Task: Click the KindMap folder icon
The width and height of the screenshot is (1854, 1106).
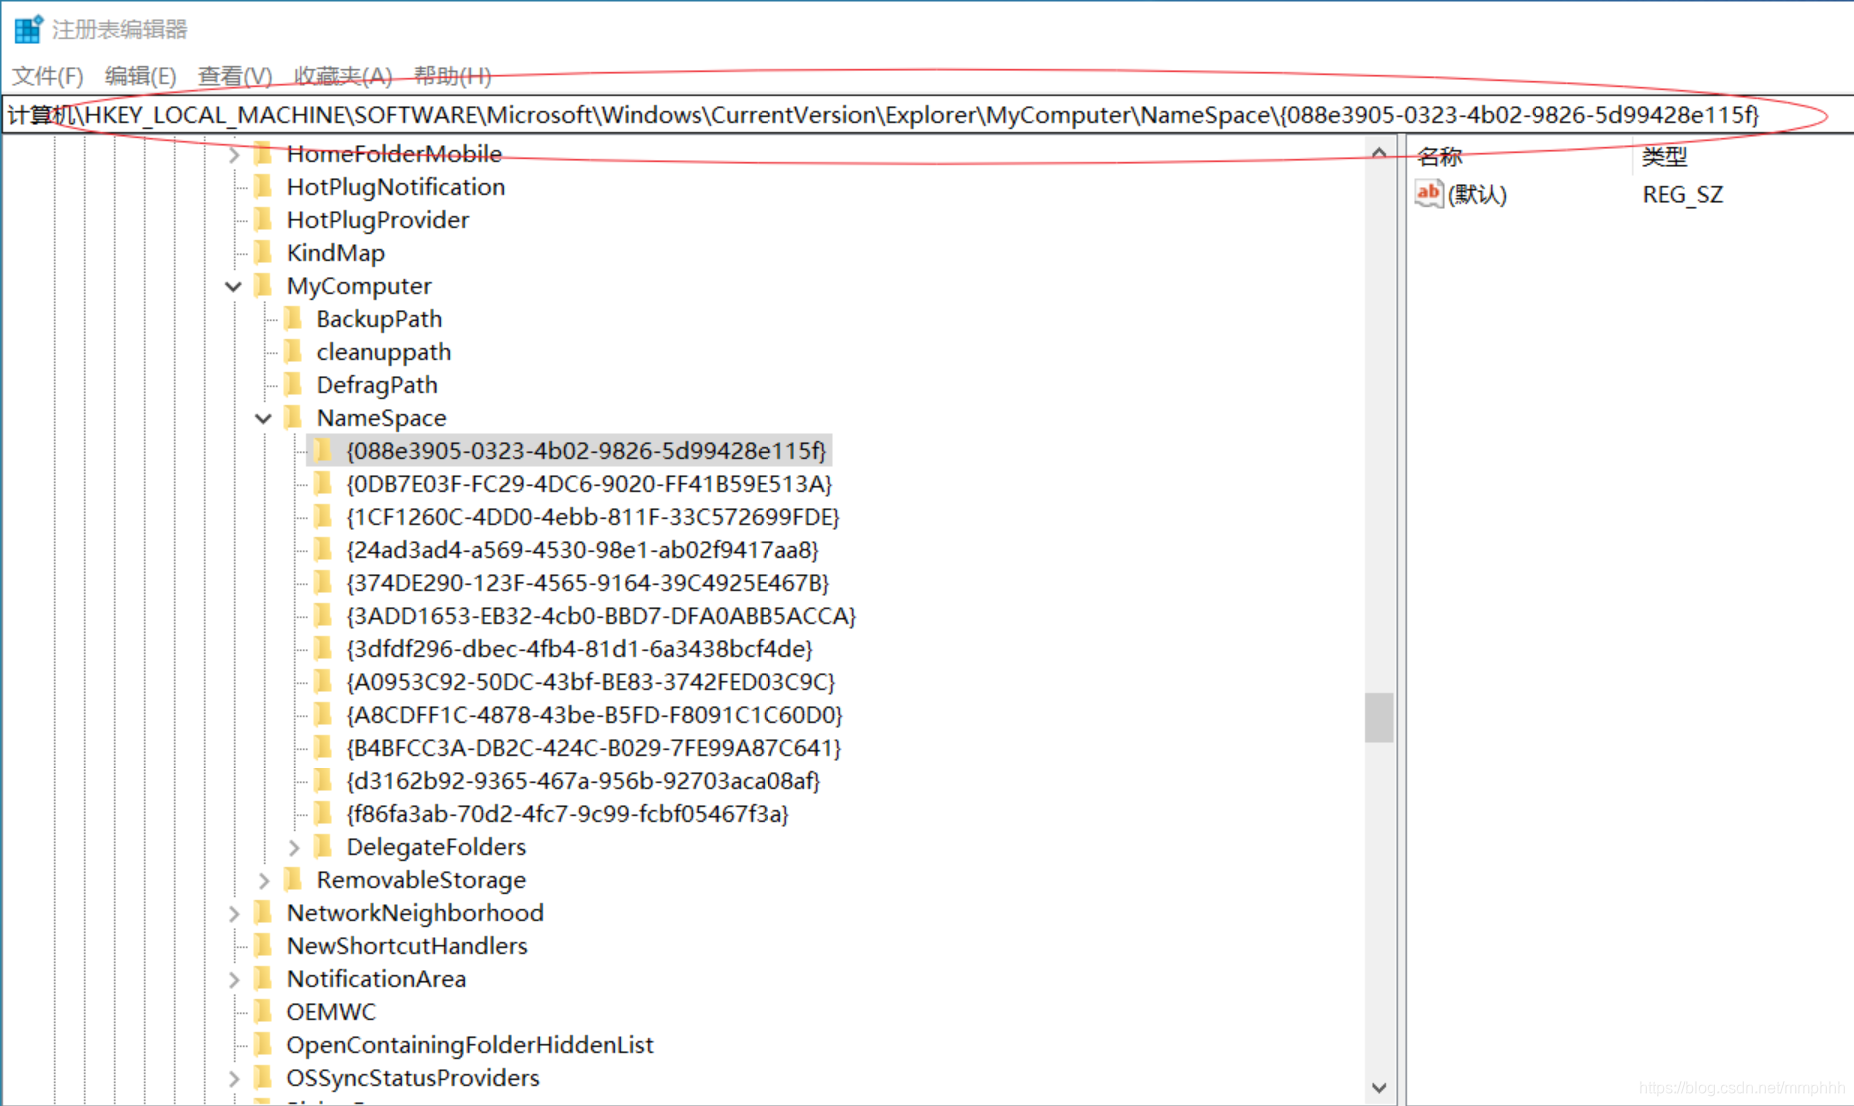Action: (263, 252)
